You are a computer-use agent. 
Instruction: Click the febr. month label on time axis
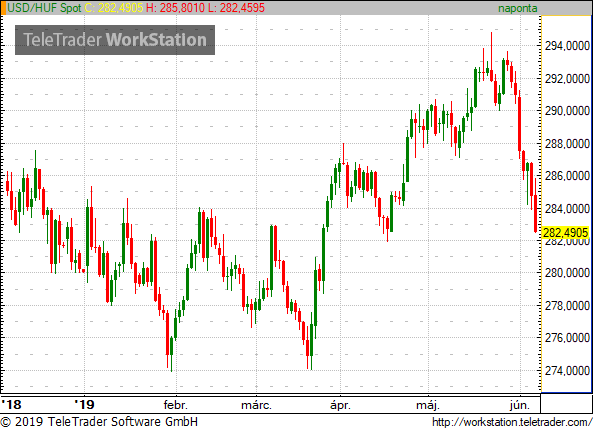click(x=175, y=405)
